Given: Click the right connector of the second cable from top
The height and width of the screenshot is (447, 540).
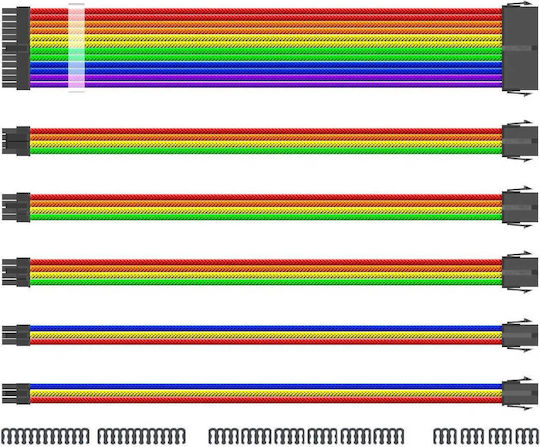Looking at the screenshot, I should [520, 141].
